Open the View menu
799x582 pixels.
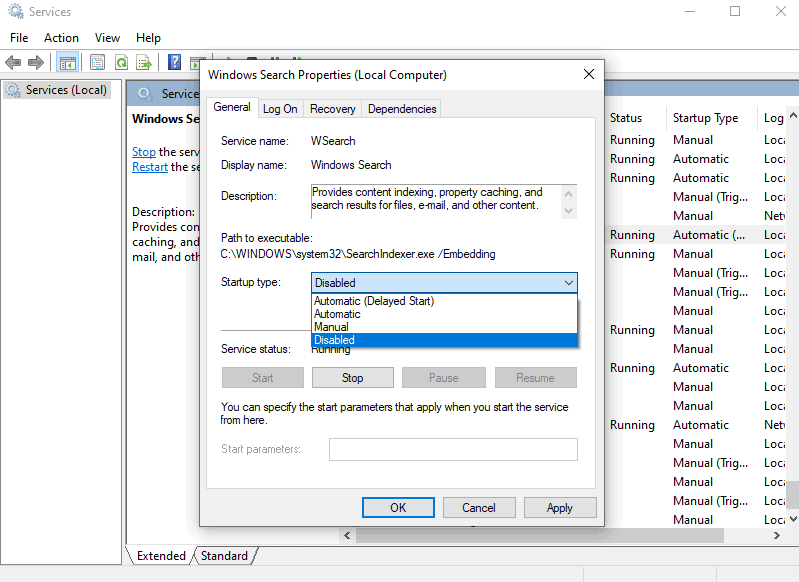(107, 38)
